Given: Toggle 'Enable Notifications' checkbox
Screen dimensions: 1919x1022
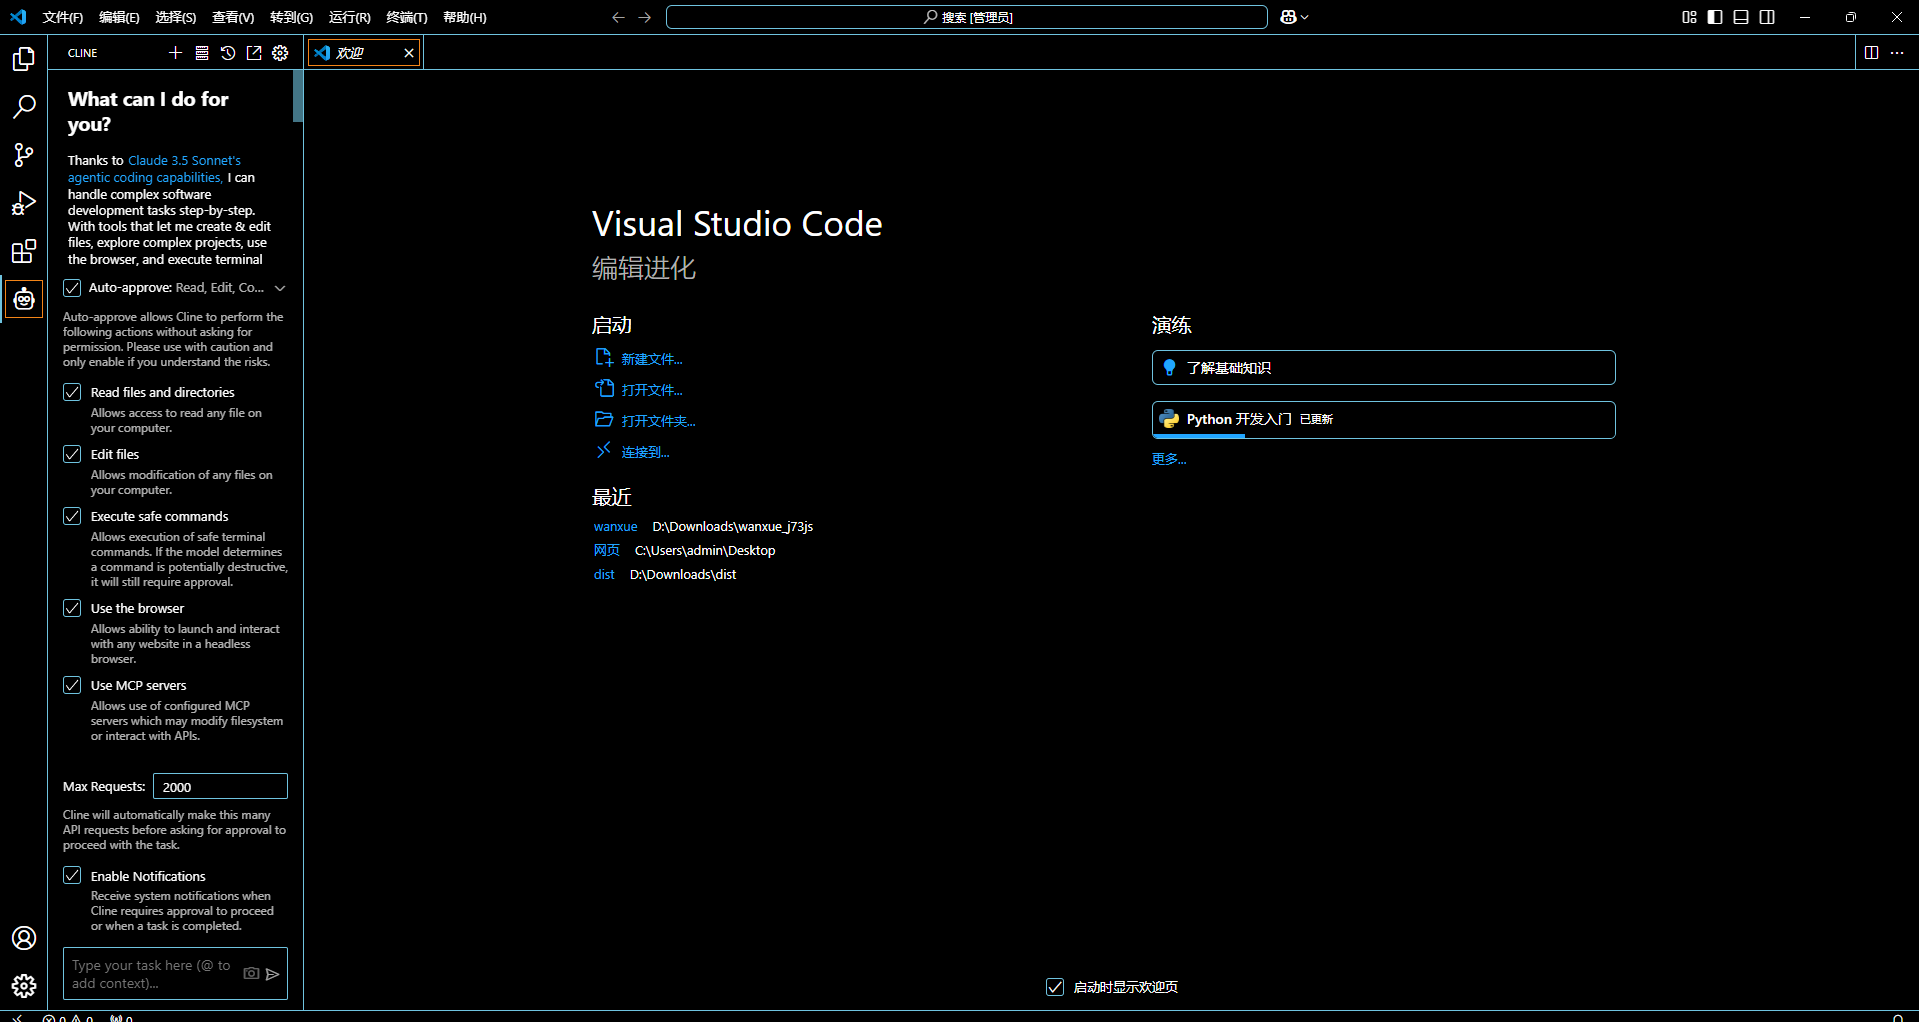Looking at the screenshot, I should click(72, 876).
